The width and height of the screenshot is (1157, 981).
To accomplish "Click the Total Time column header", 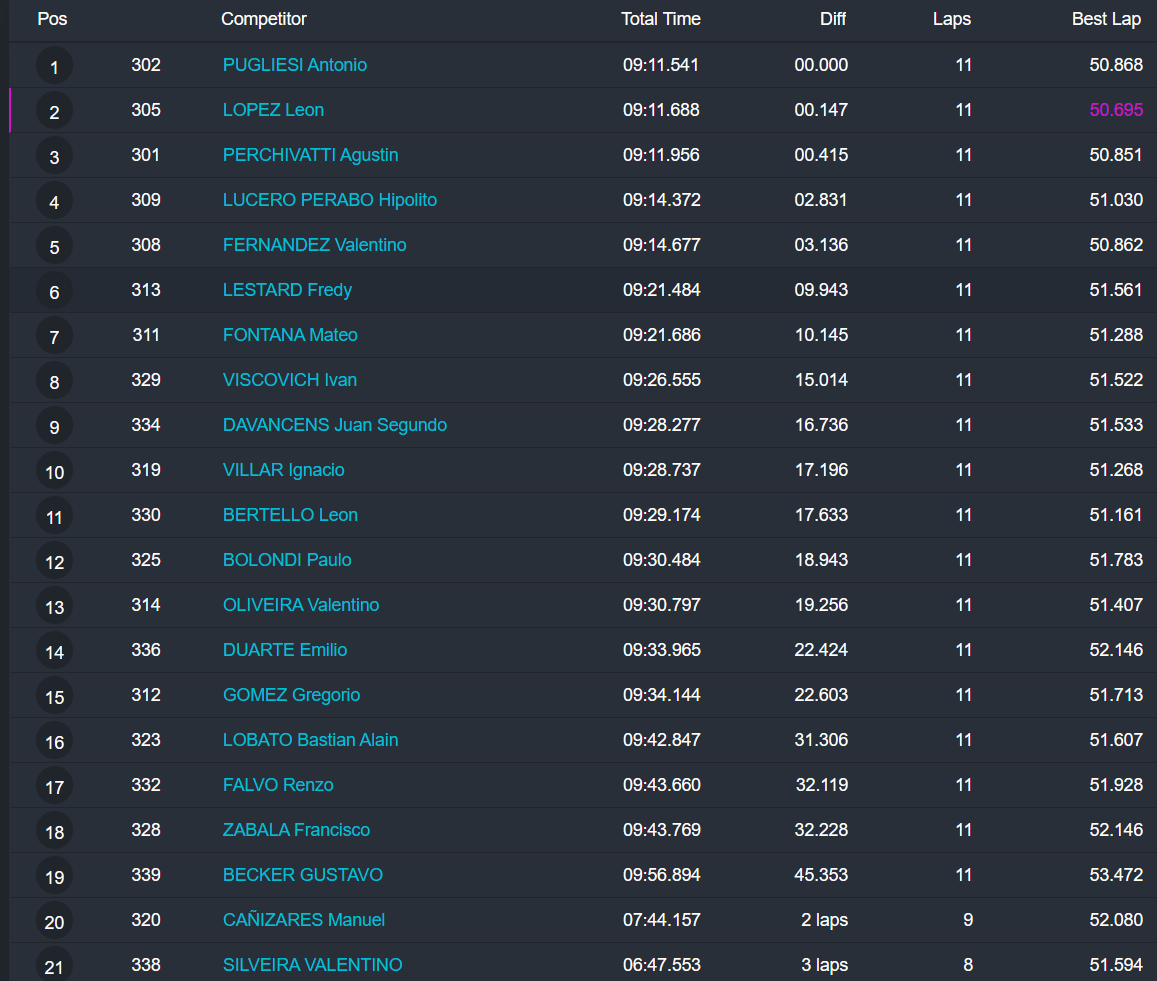I will pyautogui.click(x=660, y=19).
